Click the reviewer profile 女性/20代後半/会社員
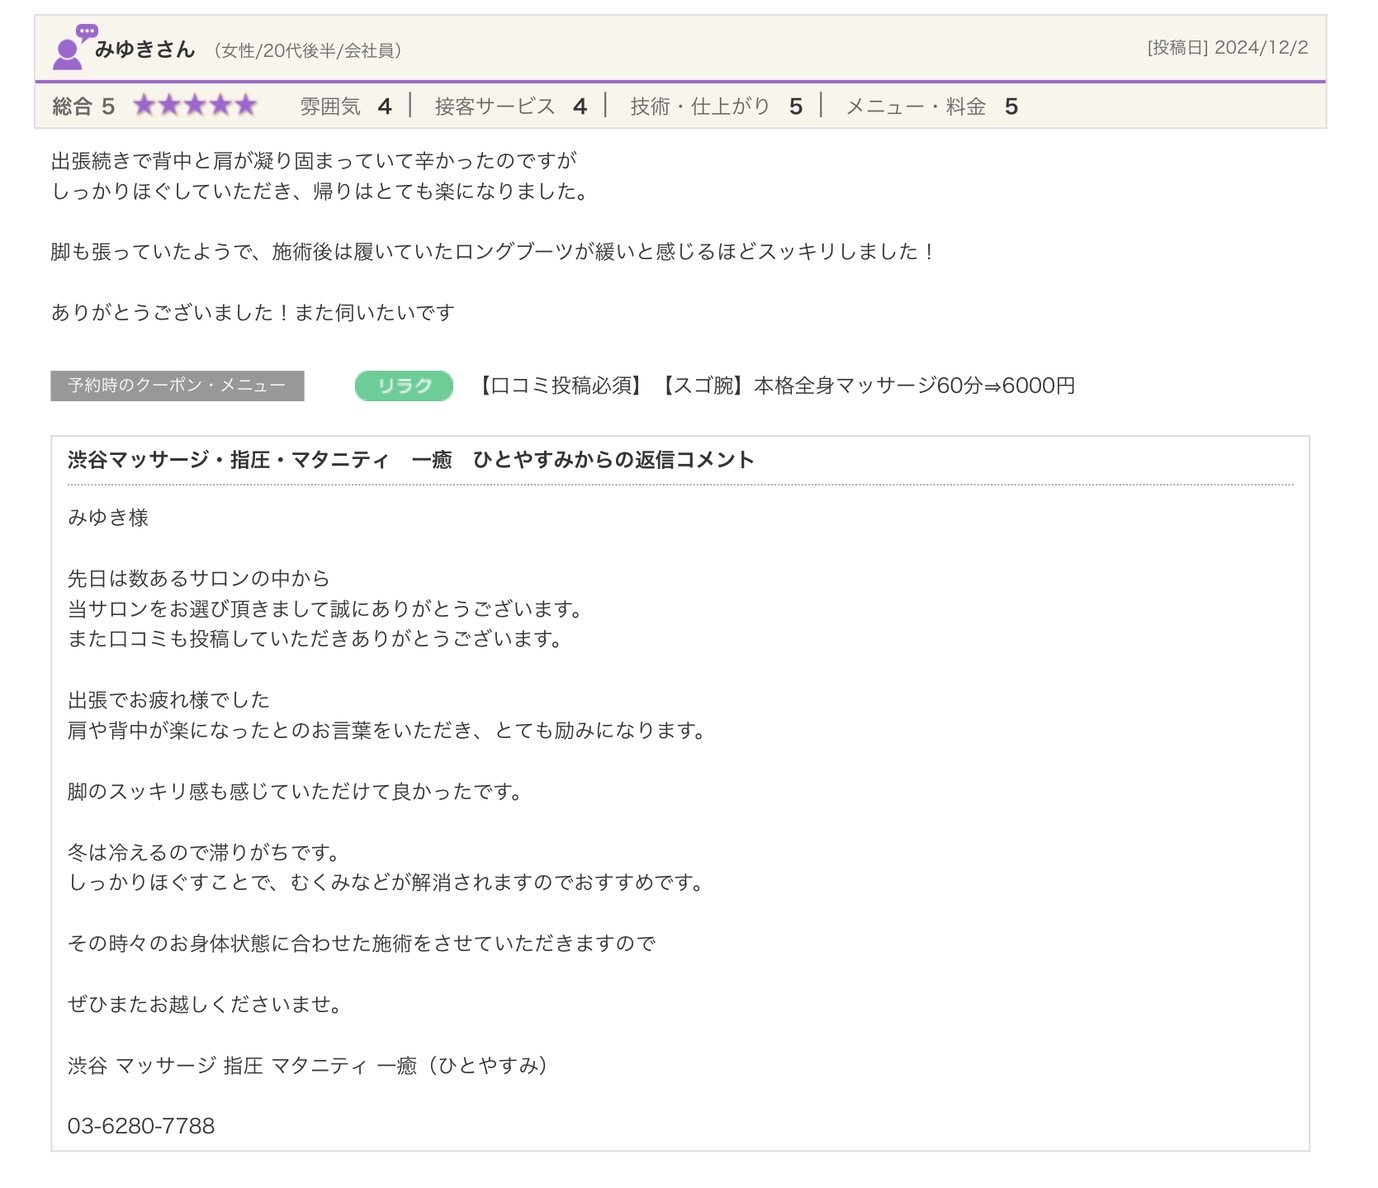The image size is (1378, 1188). pyautogui.click(x=308, y=51)
